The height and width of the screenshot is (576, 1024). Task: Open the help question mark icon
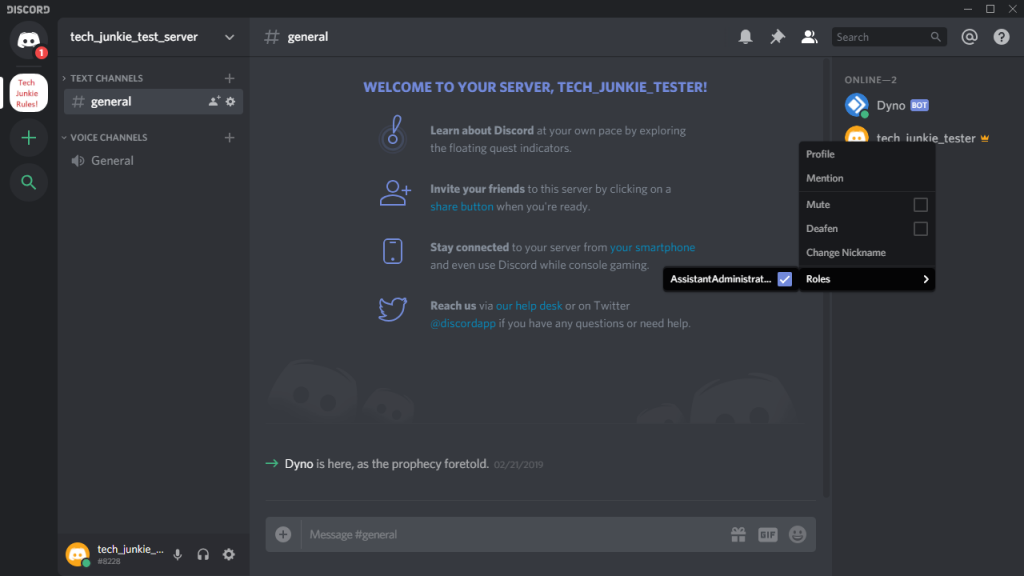(x=1001, y=37)
